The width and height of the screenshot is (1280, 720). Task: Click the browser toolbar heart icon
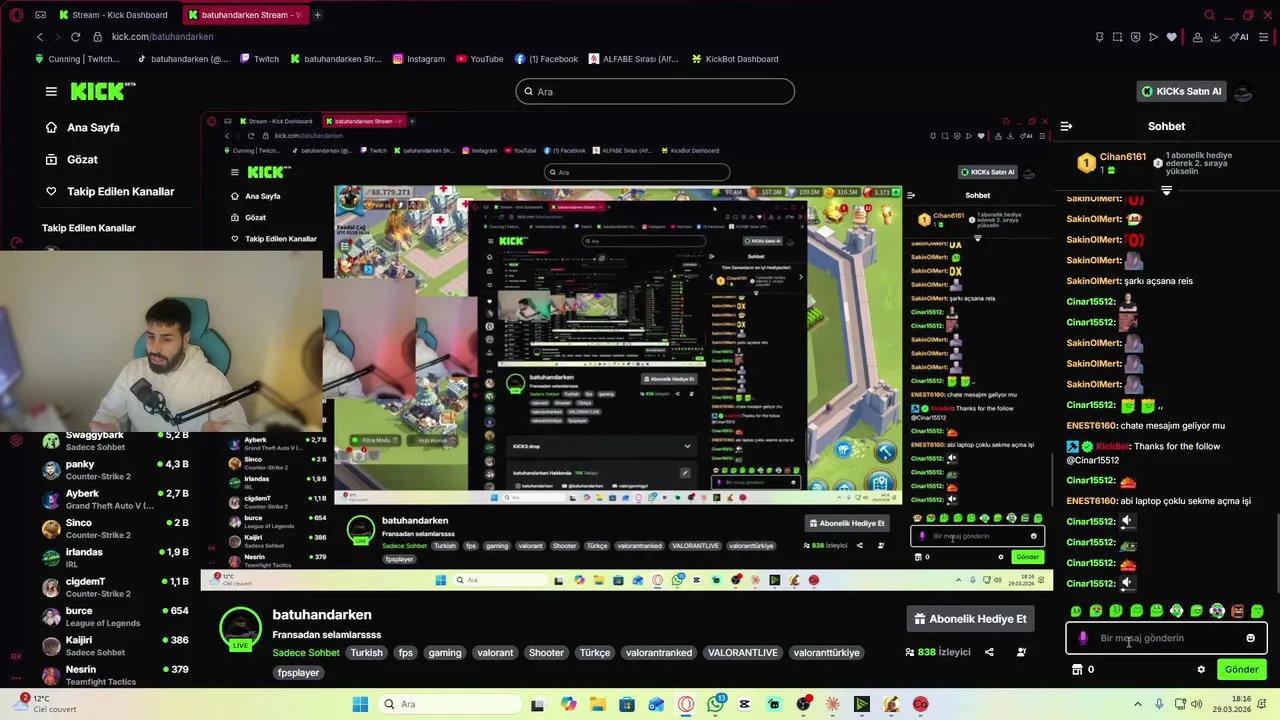pos(1172,37)
